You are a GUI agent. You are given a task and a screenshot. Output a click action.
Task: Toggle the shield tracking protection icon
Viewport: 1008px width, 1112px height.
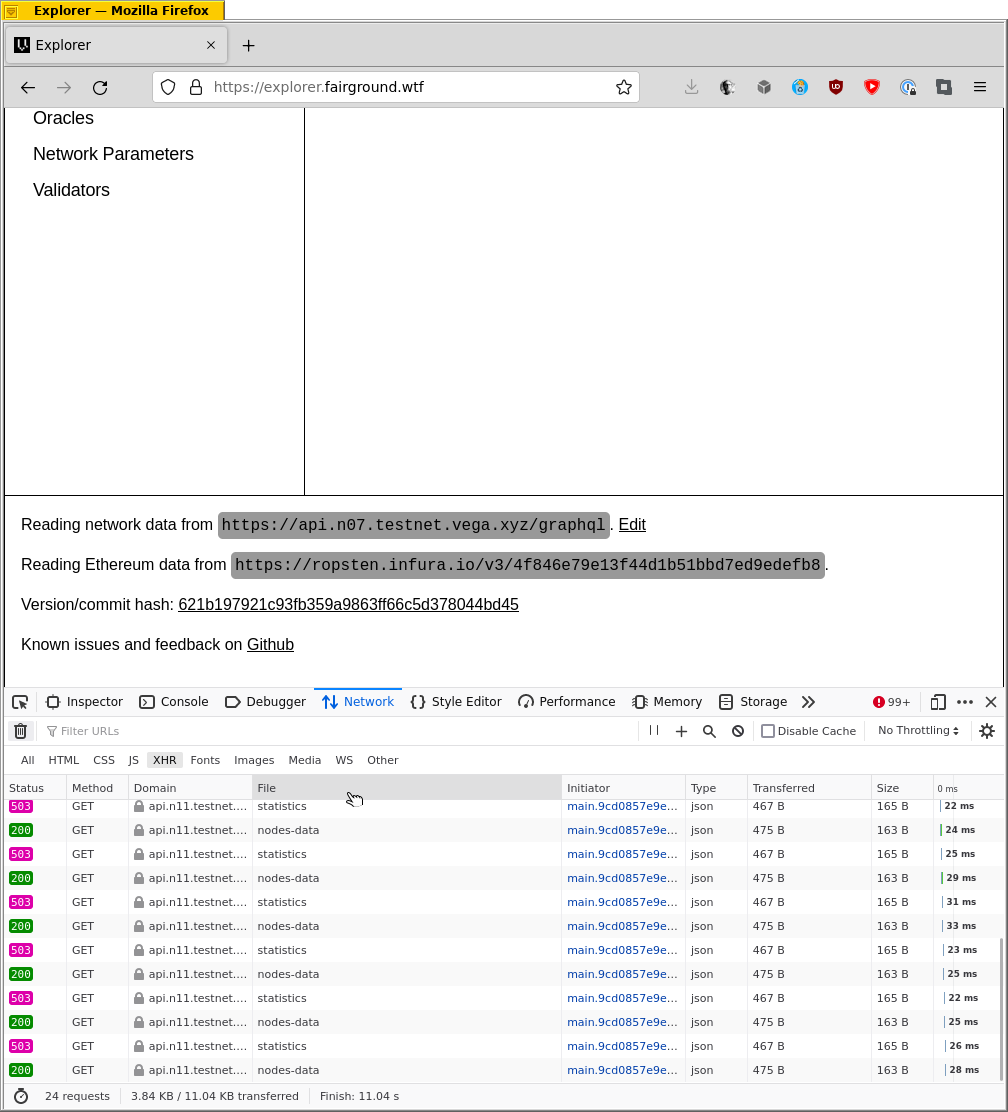pyautogui.click(x=167, y=87)
